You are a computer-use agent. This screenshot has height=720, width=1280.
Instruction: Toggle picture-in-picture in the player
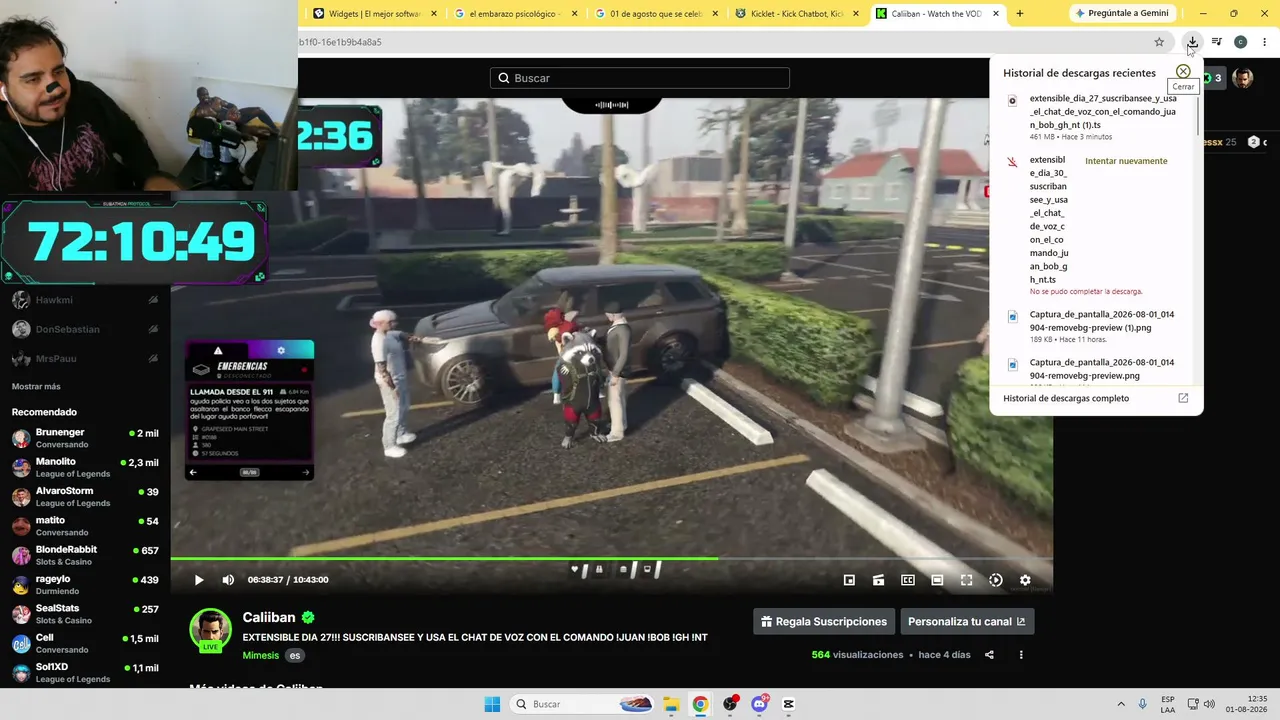849,580
